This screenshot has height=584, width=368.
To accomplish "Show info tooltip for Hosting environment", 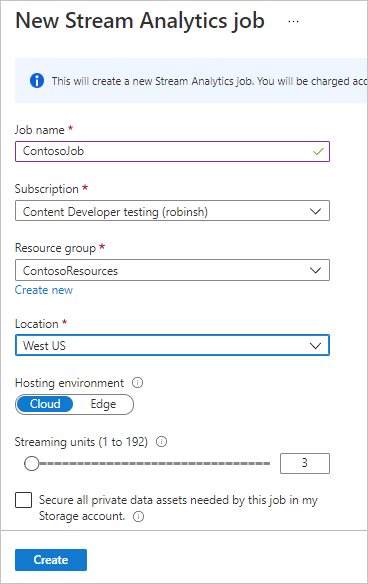I will [137, 383].
